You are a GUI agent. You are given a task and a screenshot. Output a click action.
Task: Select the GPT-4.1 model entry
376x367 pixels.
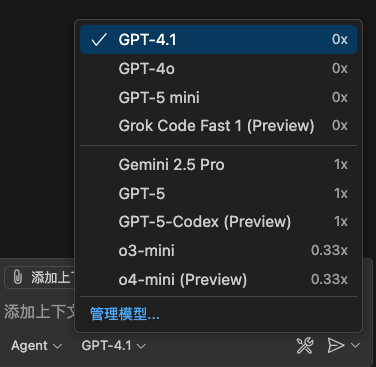click(x=218, y=40)
